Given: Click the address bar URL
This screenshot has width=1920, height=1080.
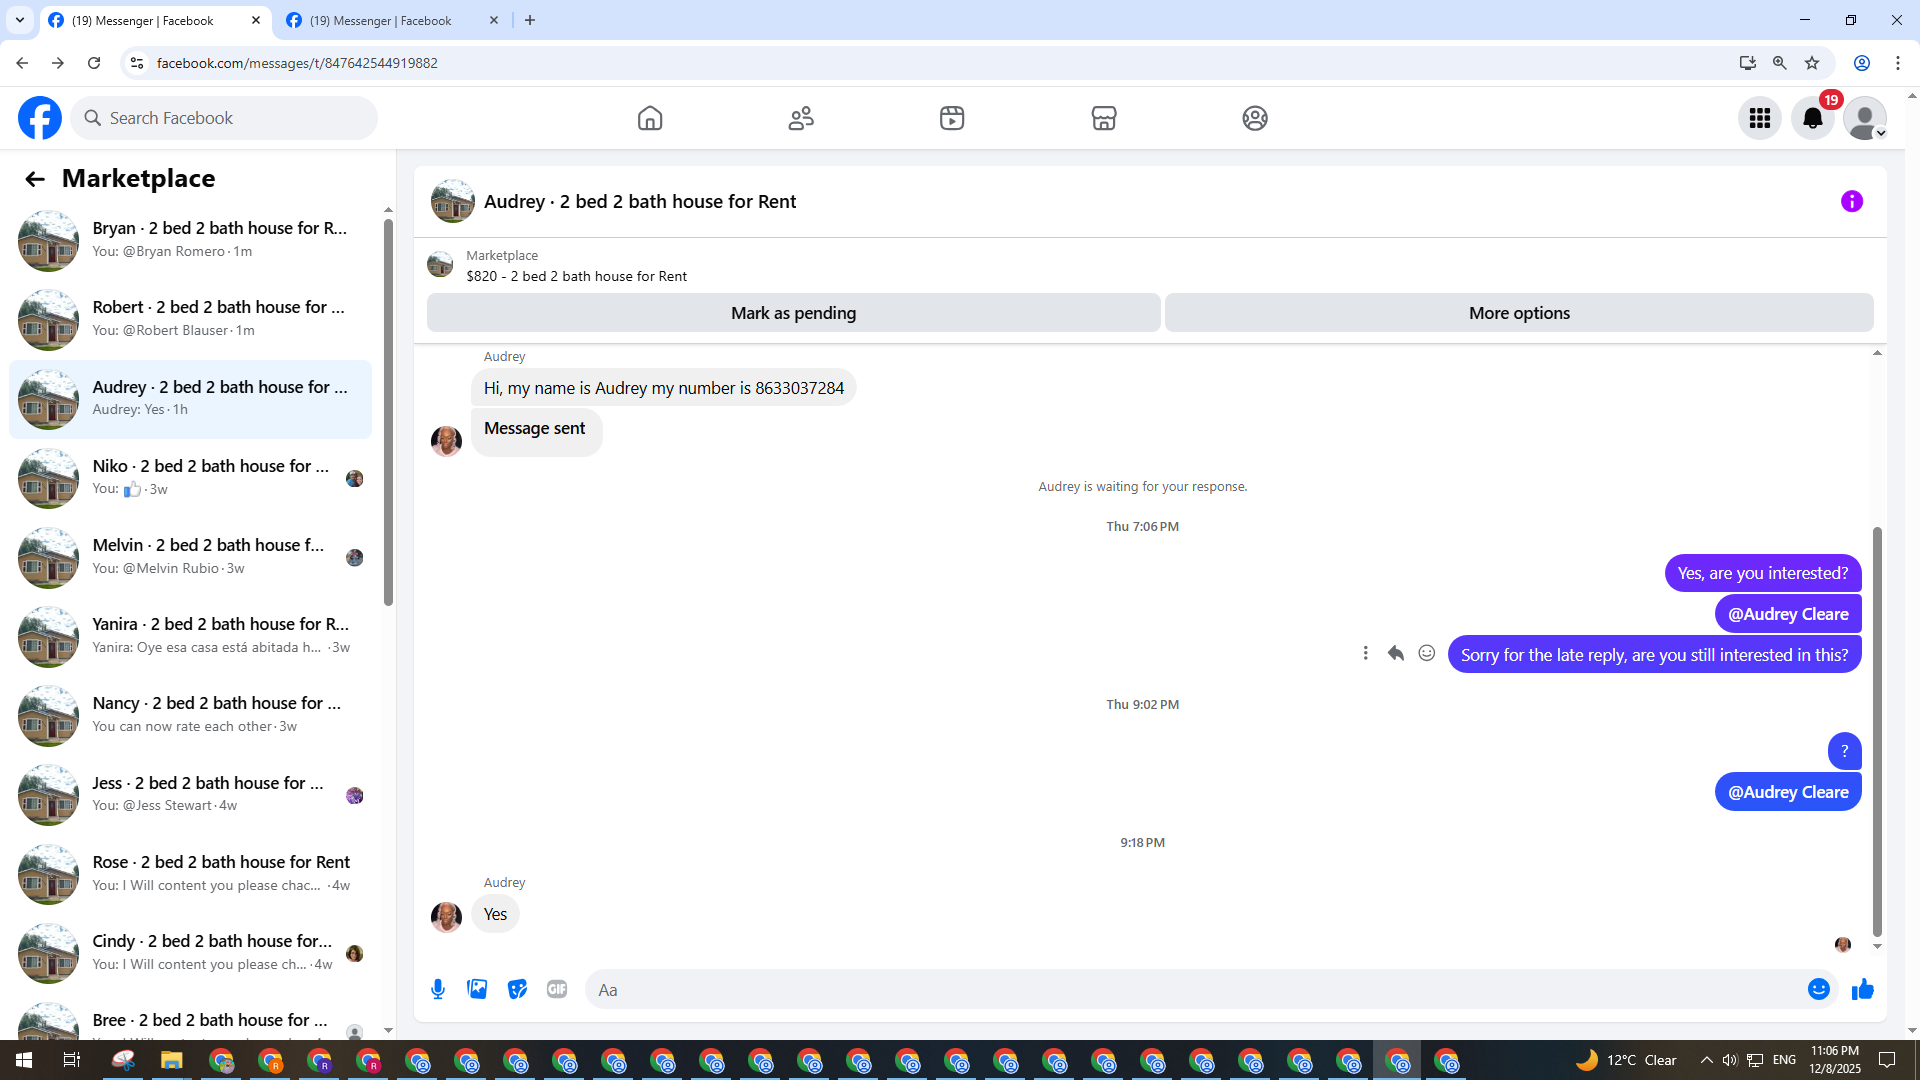Looking at the screenshot, I should (x=297, y=63).
